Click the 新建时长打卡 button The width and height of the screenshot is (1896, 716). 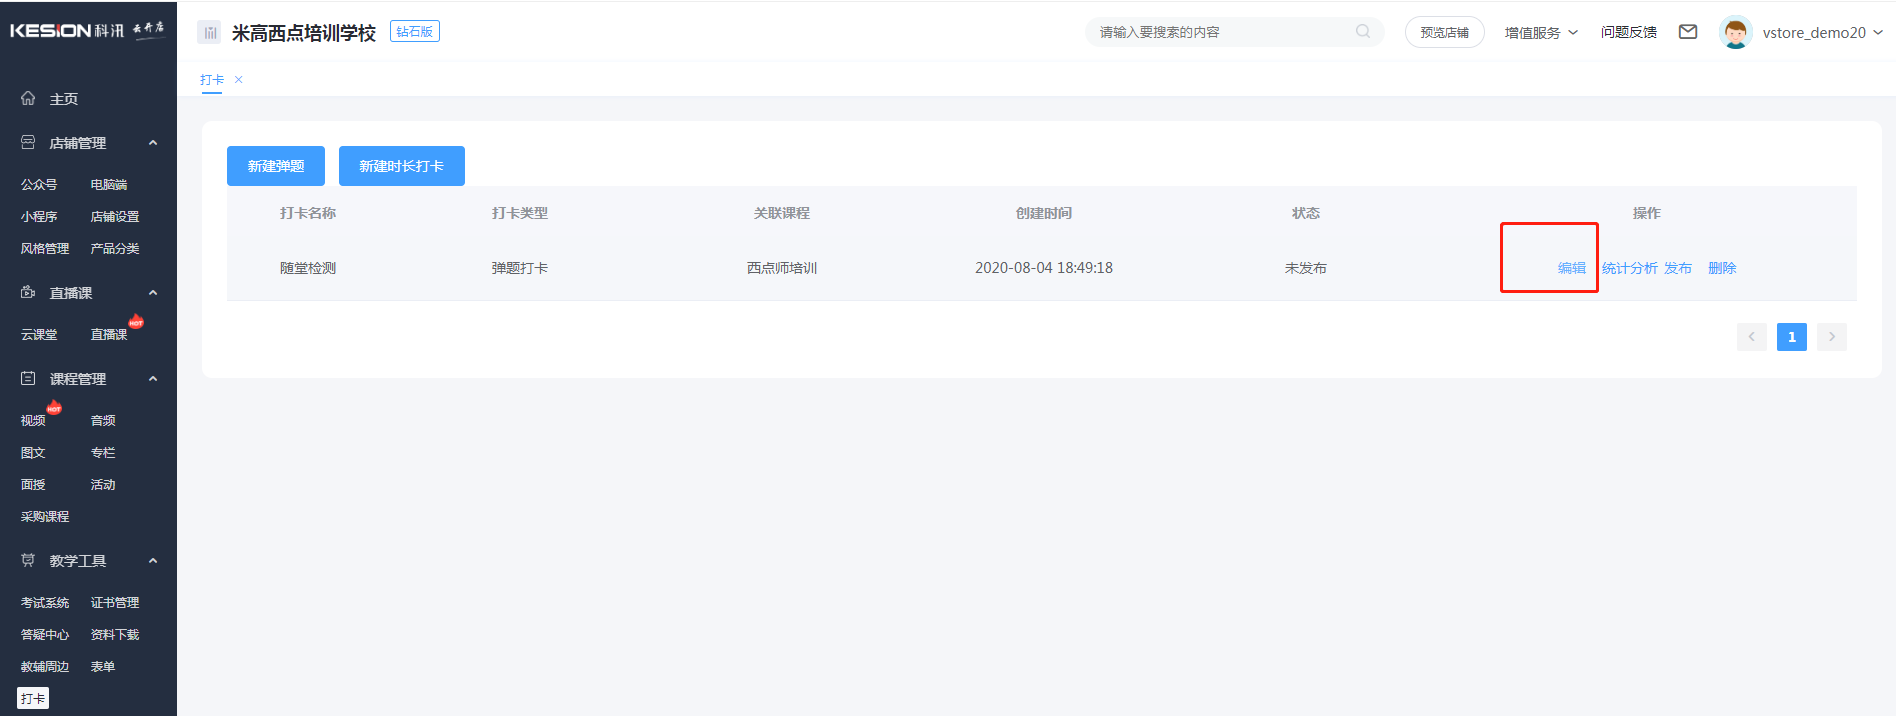pyautogui.click(x=401, y=166)
